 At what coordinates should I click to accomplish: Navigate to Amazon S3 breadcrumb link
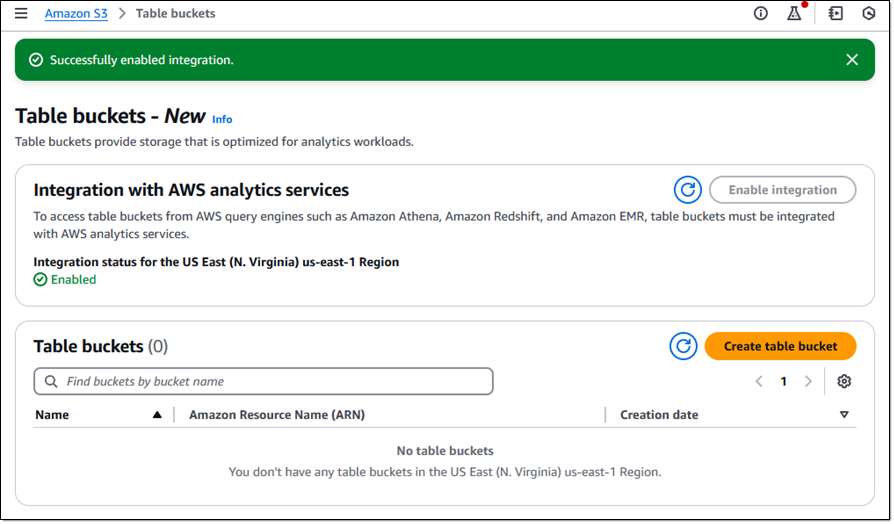[x=76, y=13]
